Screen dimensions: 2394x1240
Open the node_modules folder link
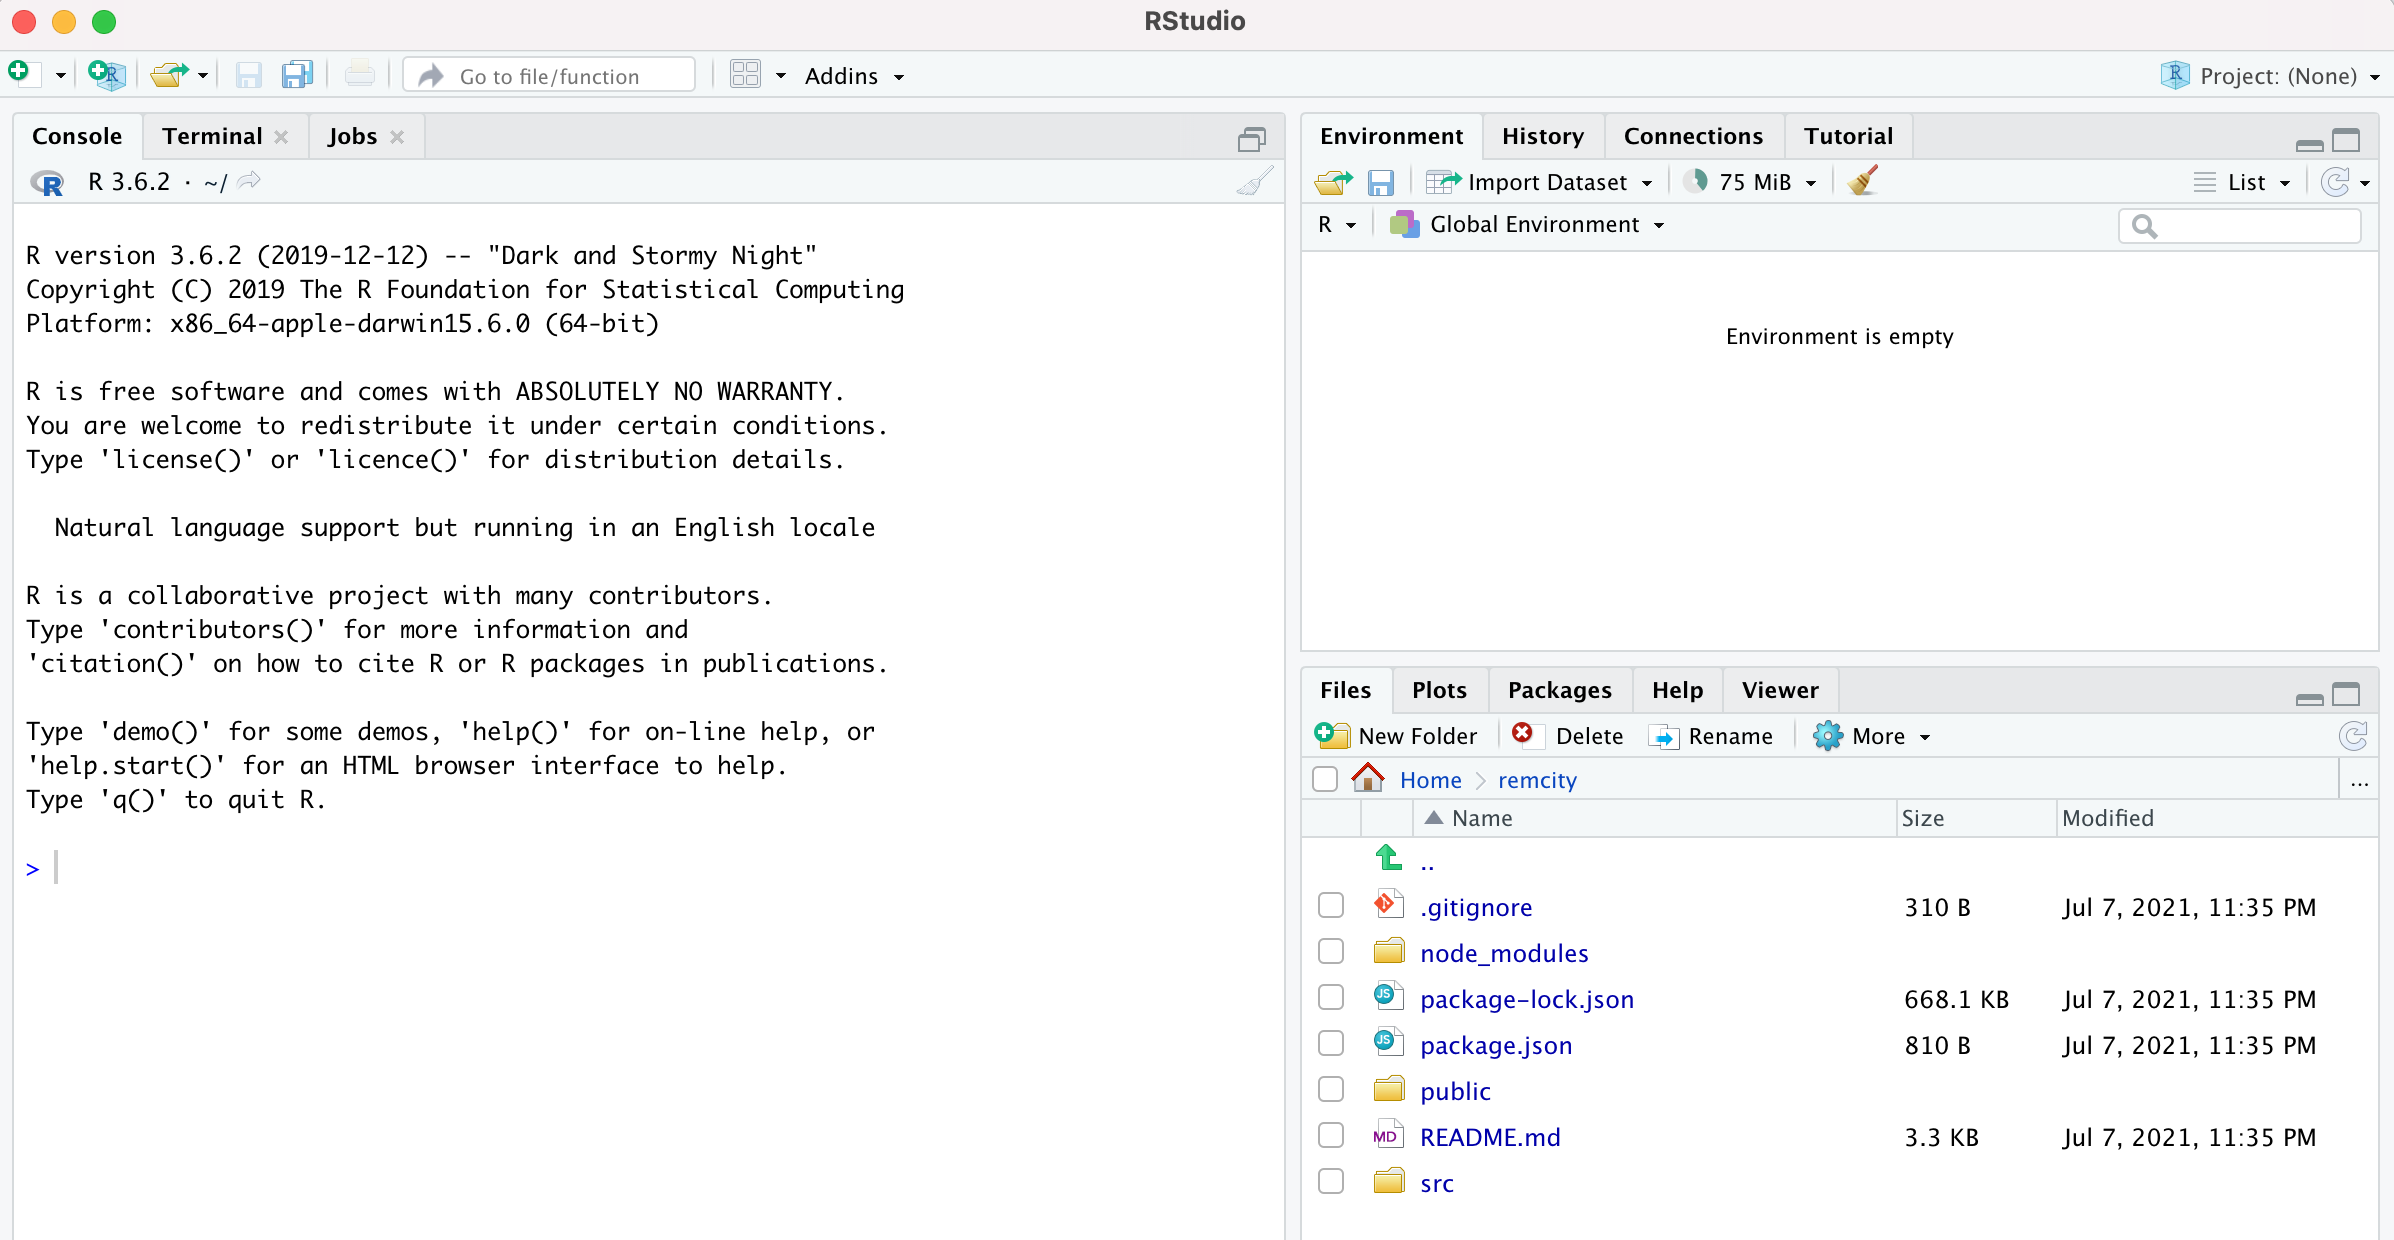click(x=1503, y=953)
